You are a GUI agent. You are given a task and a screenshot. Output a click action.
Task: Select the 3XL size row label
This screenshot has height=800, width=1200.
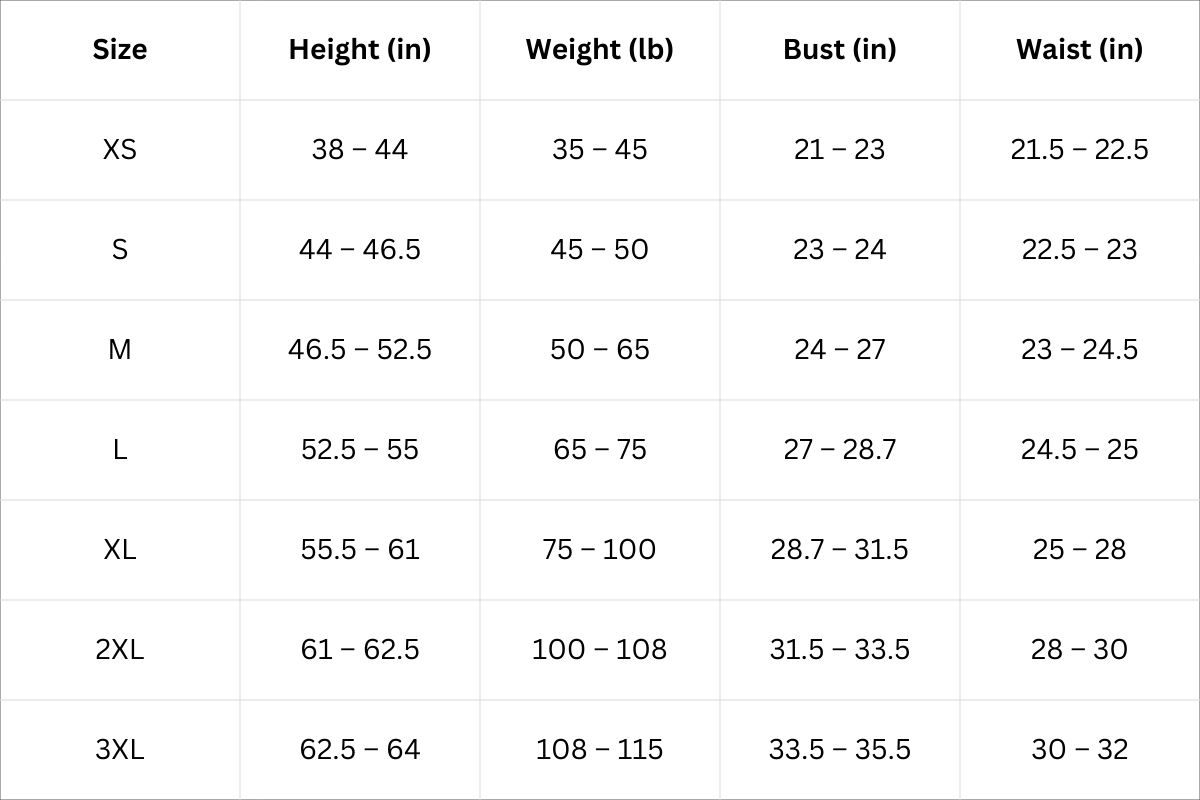coord(120,750)
